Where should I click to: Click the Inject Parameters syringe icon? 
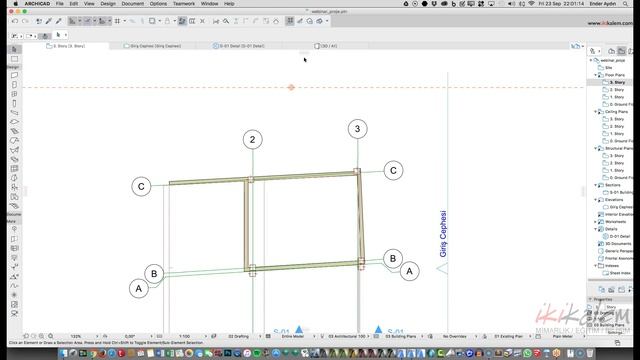click(58, 21)
